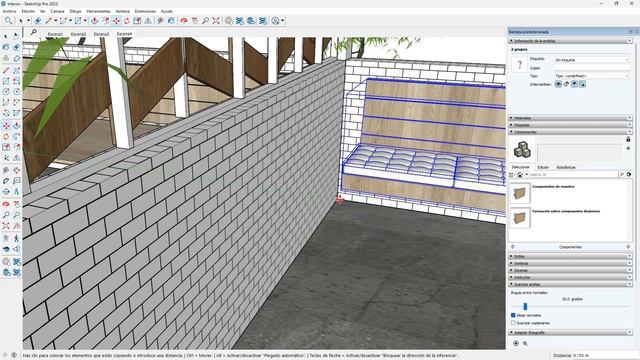Activate the Scale tool in the top toolbar

pos(138,20)
